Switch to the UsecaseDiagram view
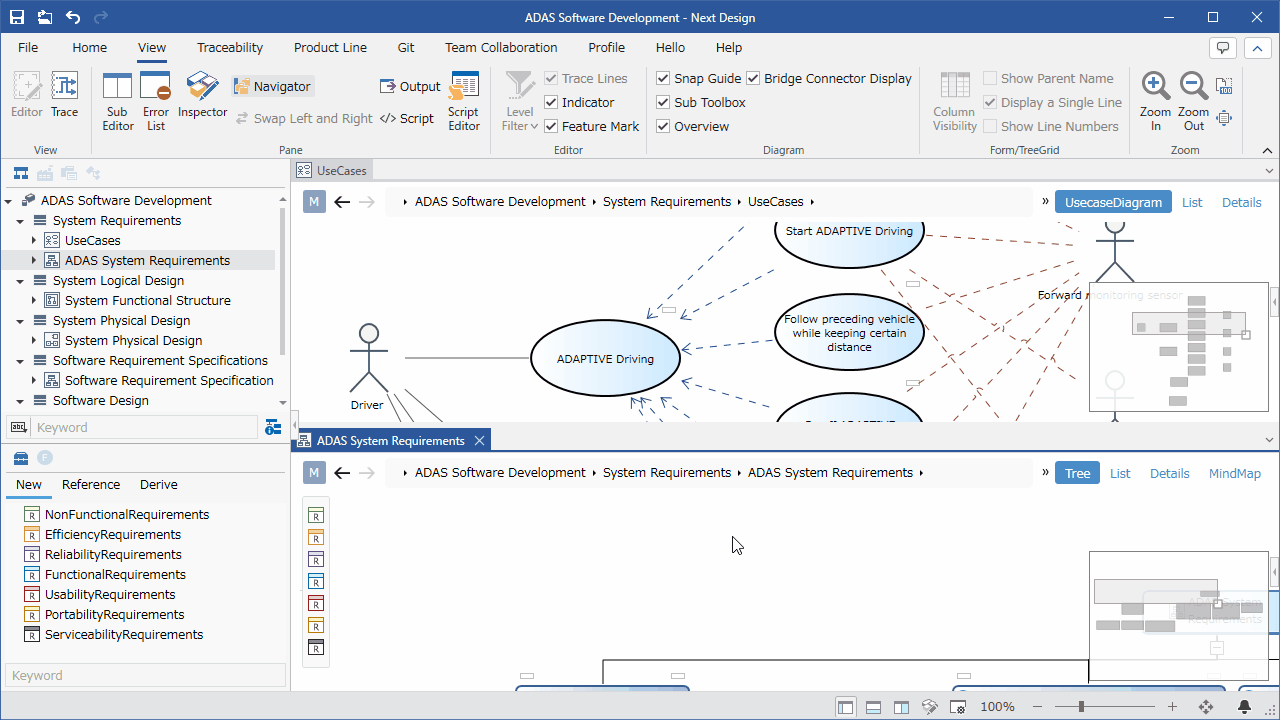The height and width of the screenshot is (720, 1280). (1113, 202)
